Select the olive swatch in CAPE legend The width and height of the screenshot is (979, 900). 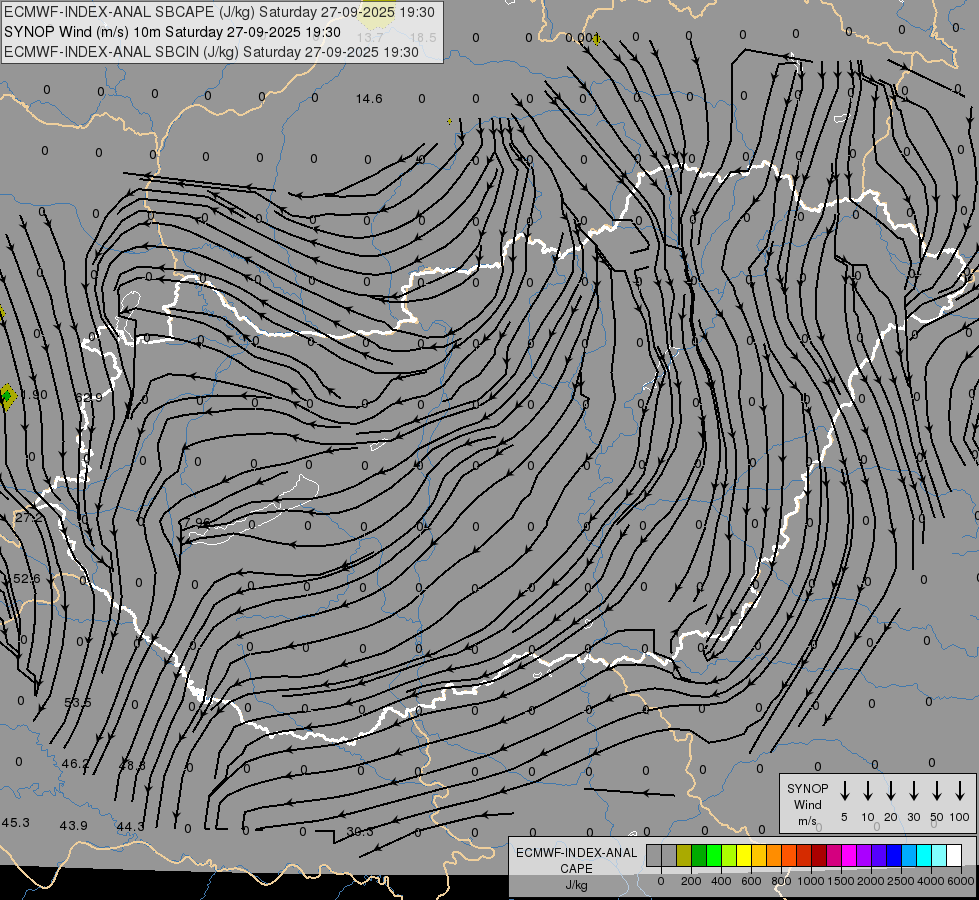[x=684, y=855]
